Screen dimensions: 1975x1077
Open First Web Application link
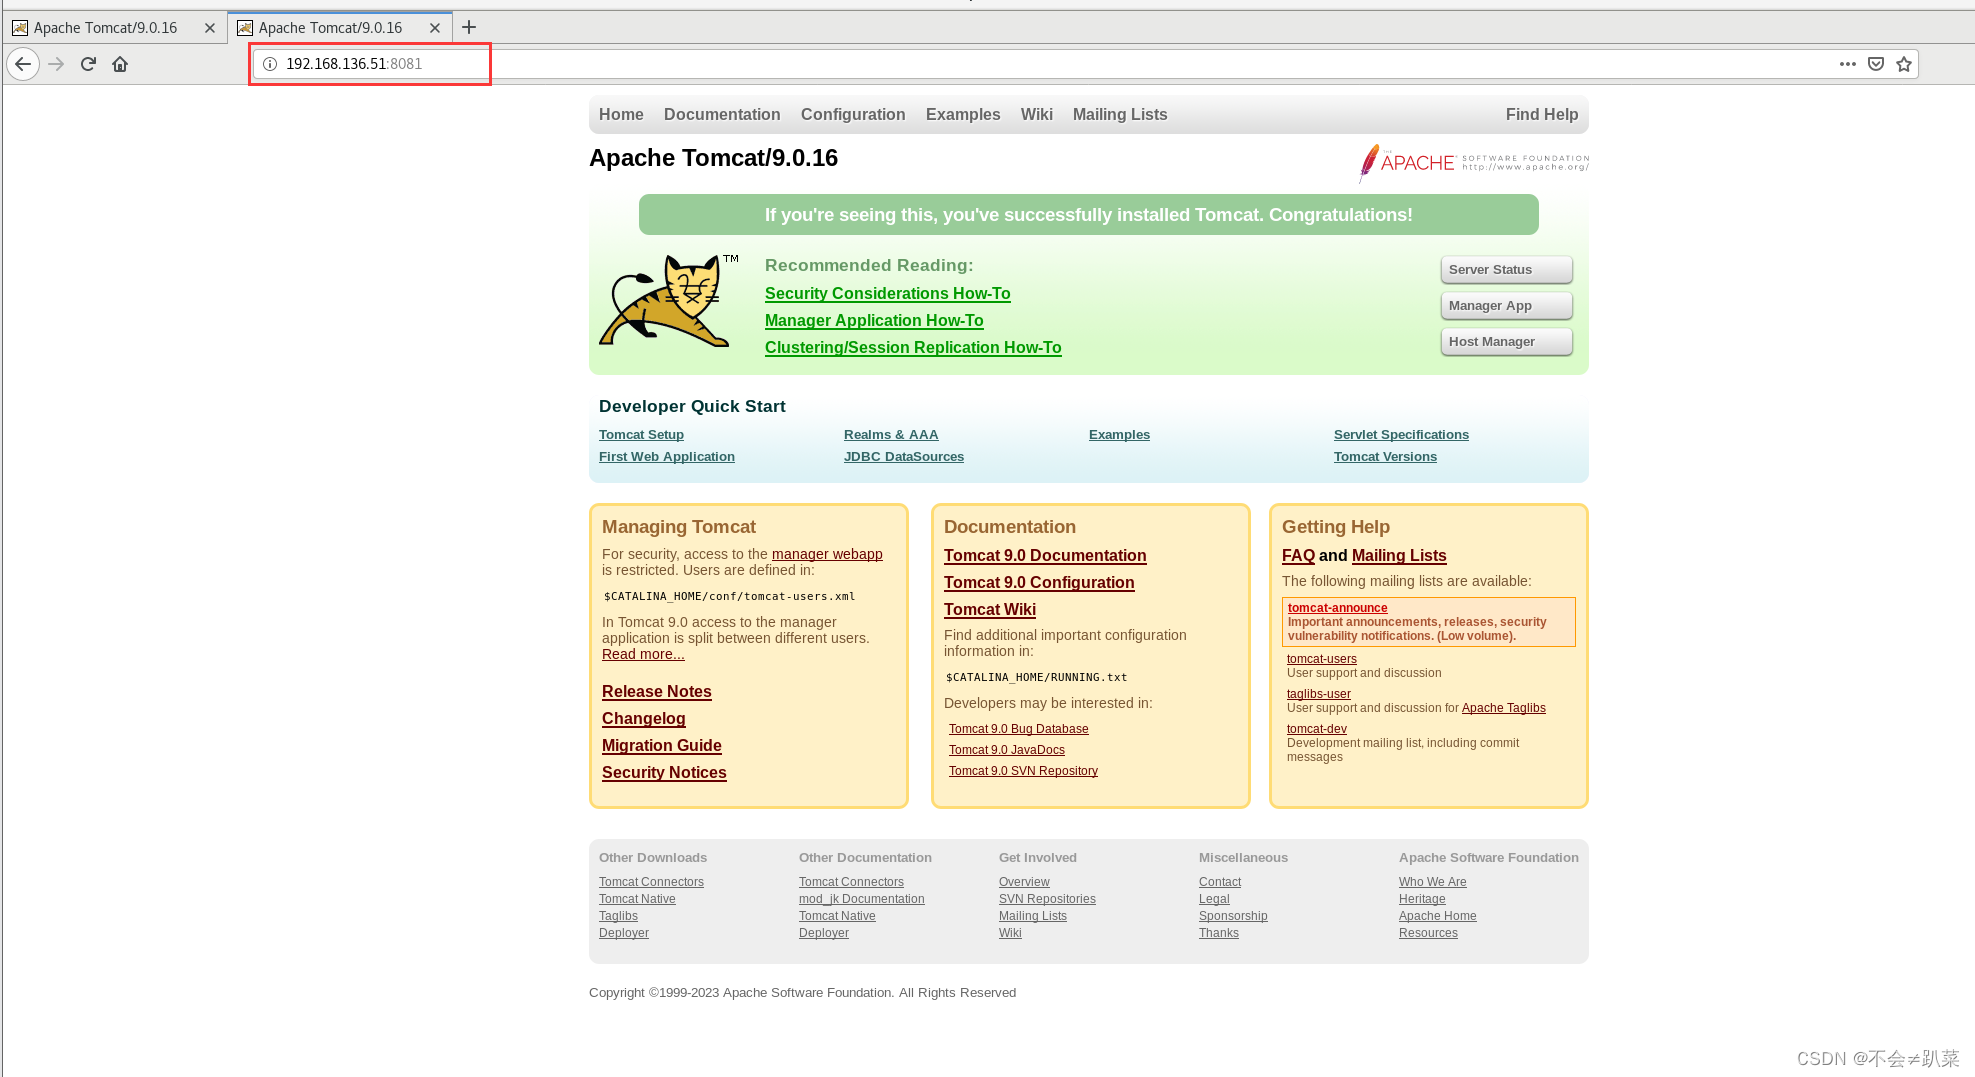tap(667, 456)
